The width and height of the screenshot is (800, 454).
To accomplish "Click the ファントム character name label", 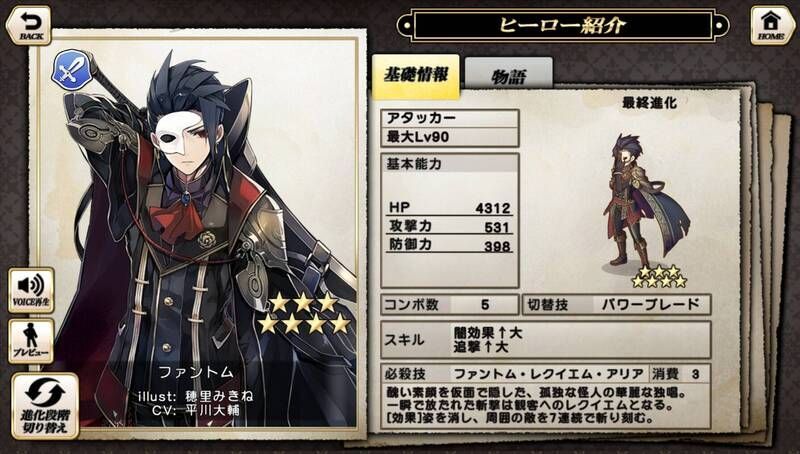I will coord(196,372).
